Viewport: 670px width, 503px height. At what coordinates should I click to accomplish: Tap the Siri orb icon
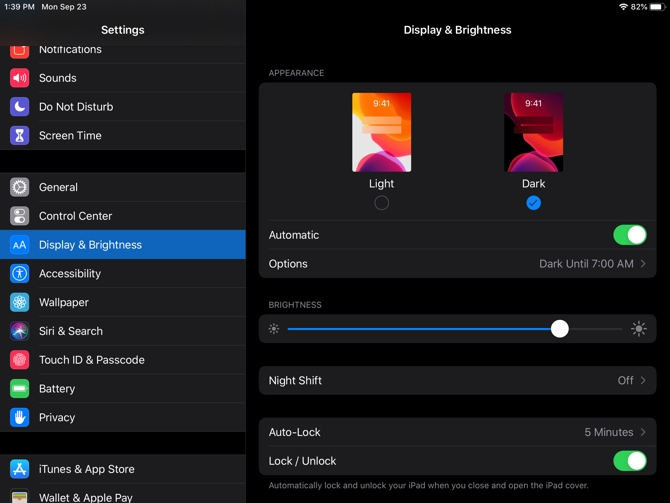pyautogui.click(x=20, y=331)
